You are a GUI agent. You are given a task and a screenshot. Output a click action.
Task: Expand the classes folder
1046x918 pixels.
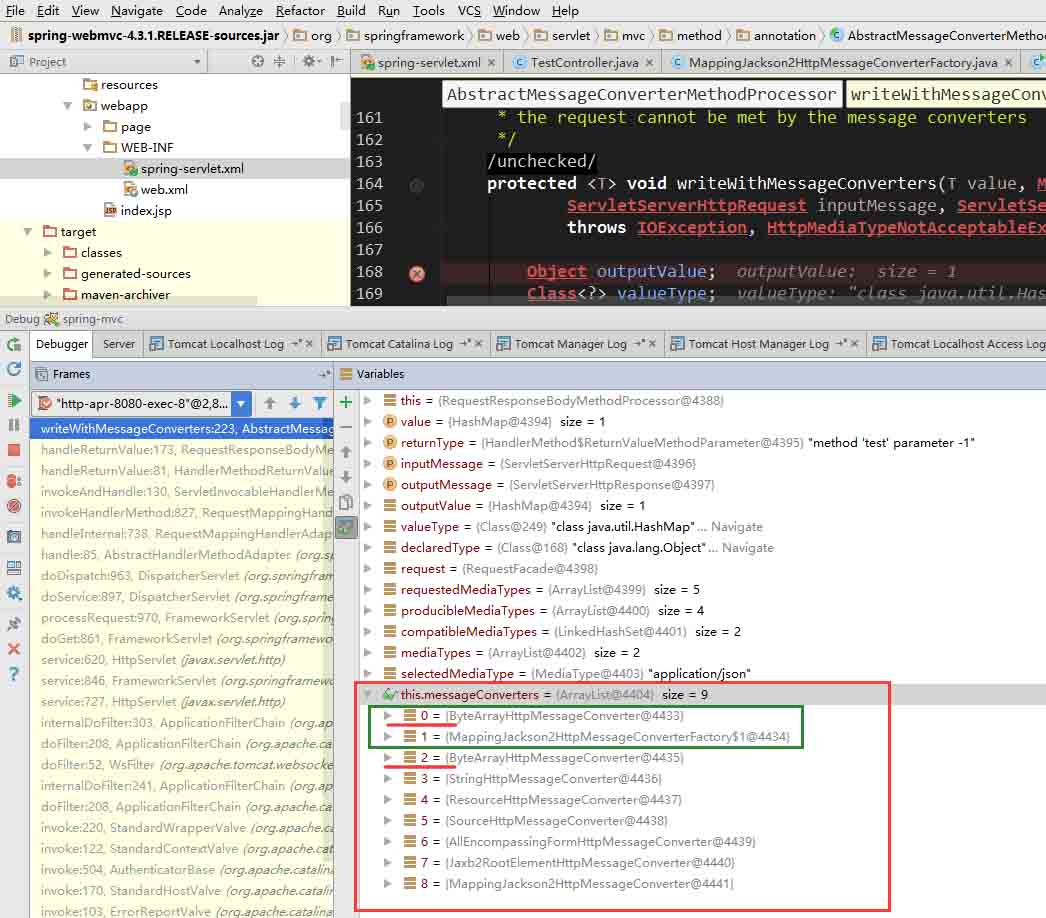click(47, 252)
